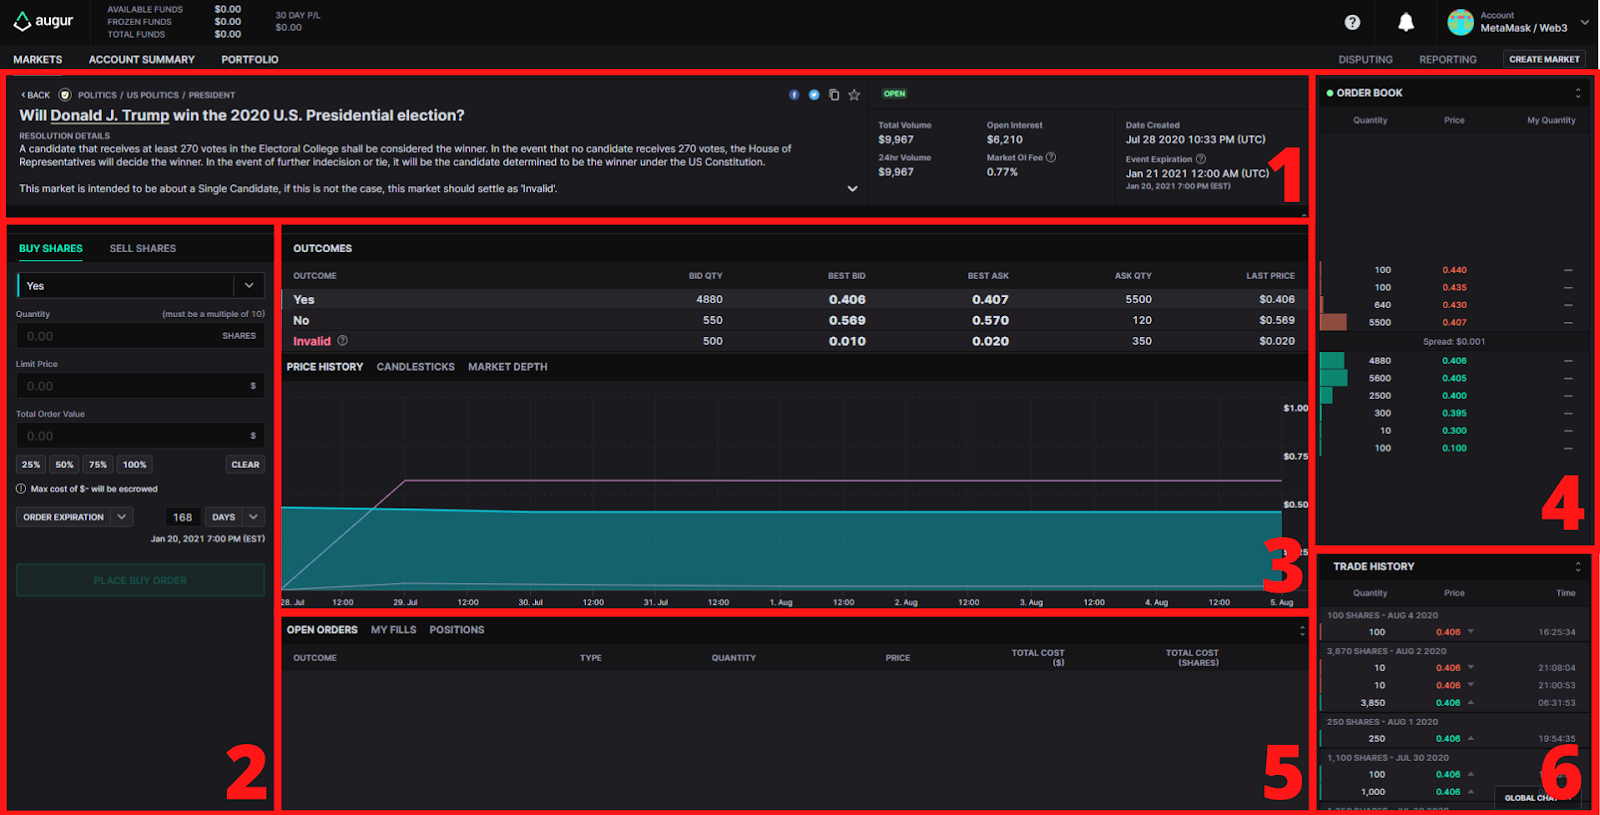Image resolution: width=1600 pixels, height=815 pixels.
Task: Open the Portfolio page
Action: coord(250,60)
